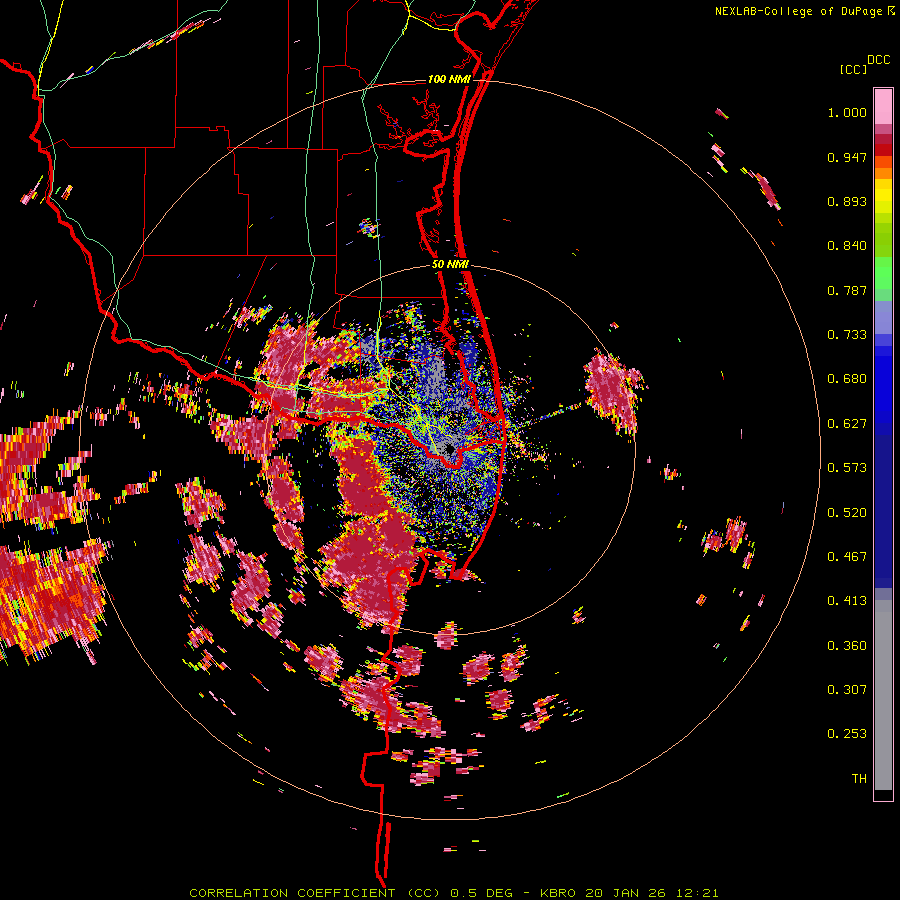Pick the yellow swatch beside 0.893
Image resolution: width=900 pixels, height=900 pixels.
tap(883, 200)
